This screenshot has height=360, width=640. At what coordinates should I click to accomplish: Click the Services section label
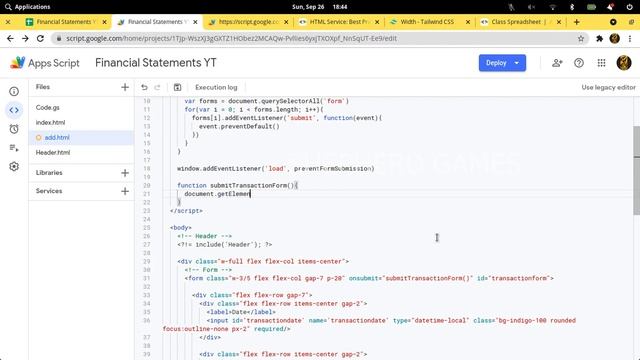[49, 191]
